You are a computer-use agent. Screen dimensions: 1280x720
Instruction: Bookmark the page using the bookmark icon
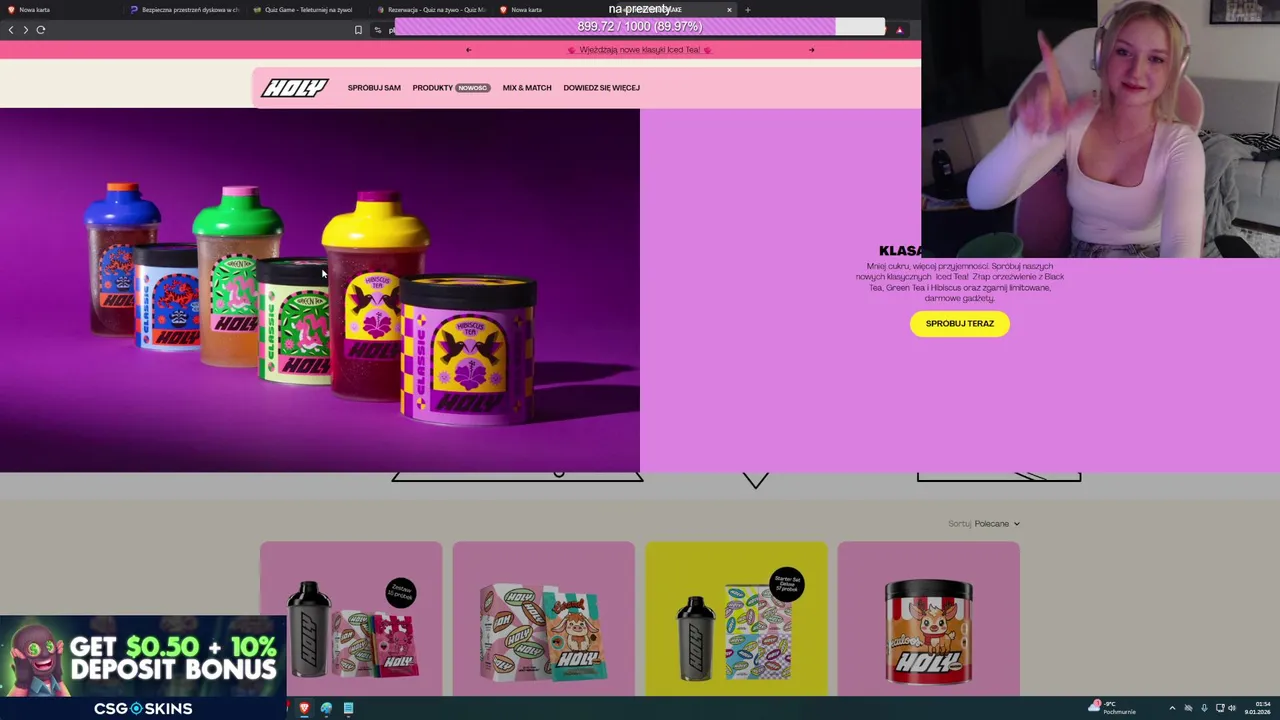coord(358,30)
